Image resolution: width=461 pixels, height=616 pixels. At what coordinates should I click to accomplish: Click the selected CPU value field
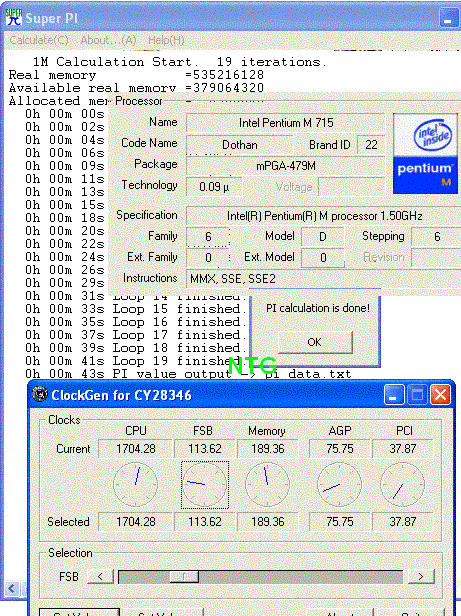click(x=136, y=522)
